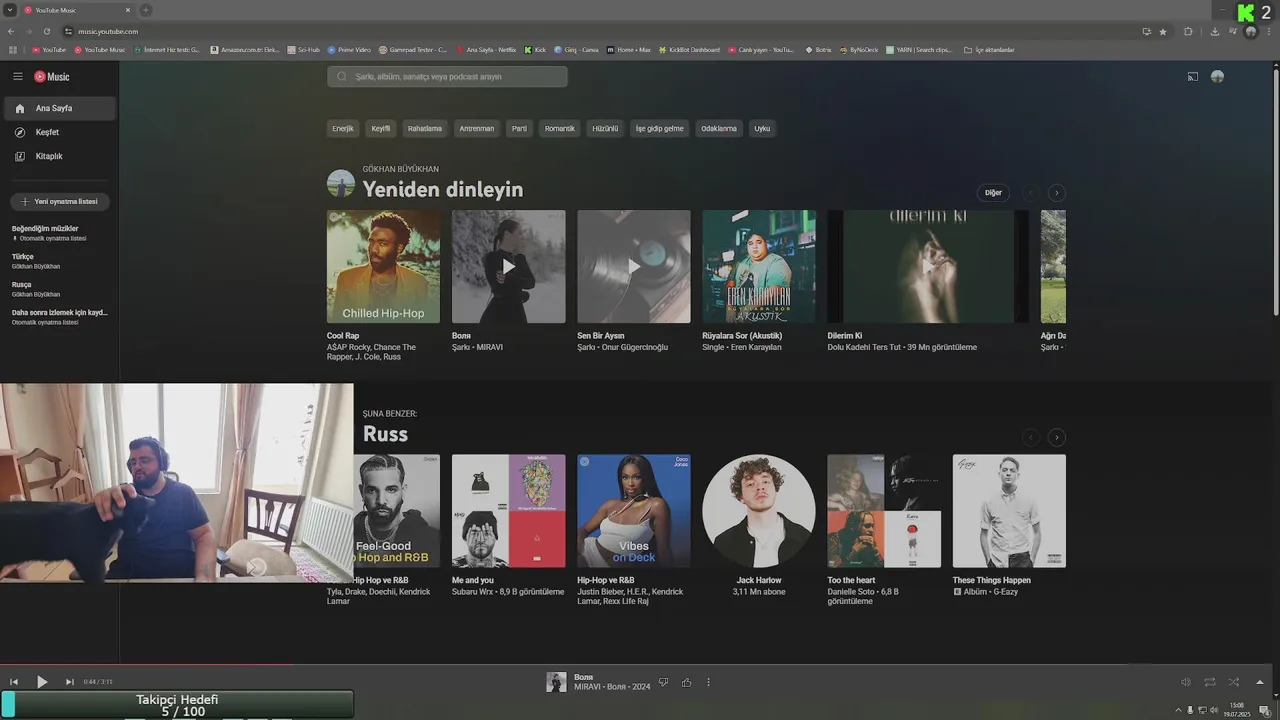Open a new browser tab
Screen dimensions: 1280x720
[146, 10]
